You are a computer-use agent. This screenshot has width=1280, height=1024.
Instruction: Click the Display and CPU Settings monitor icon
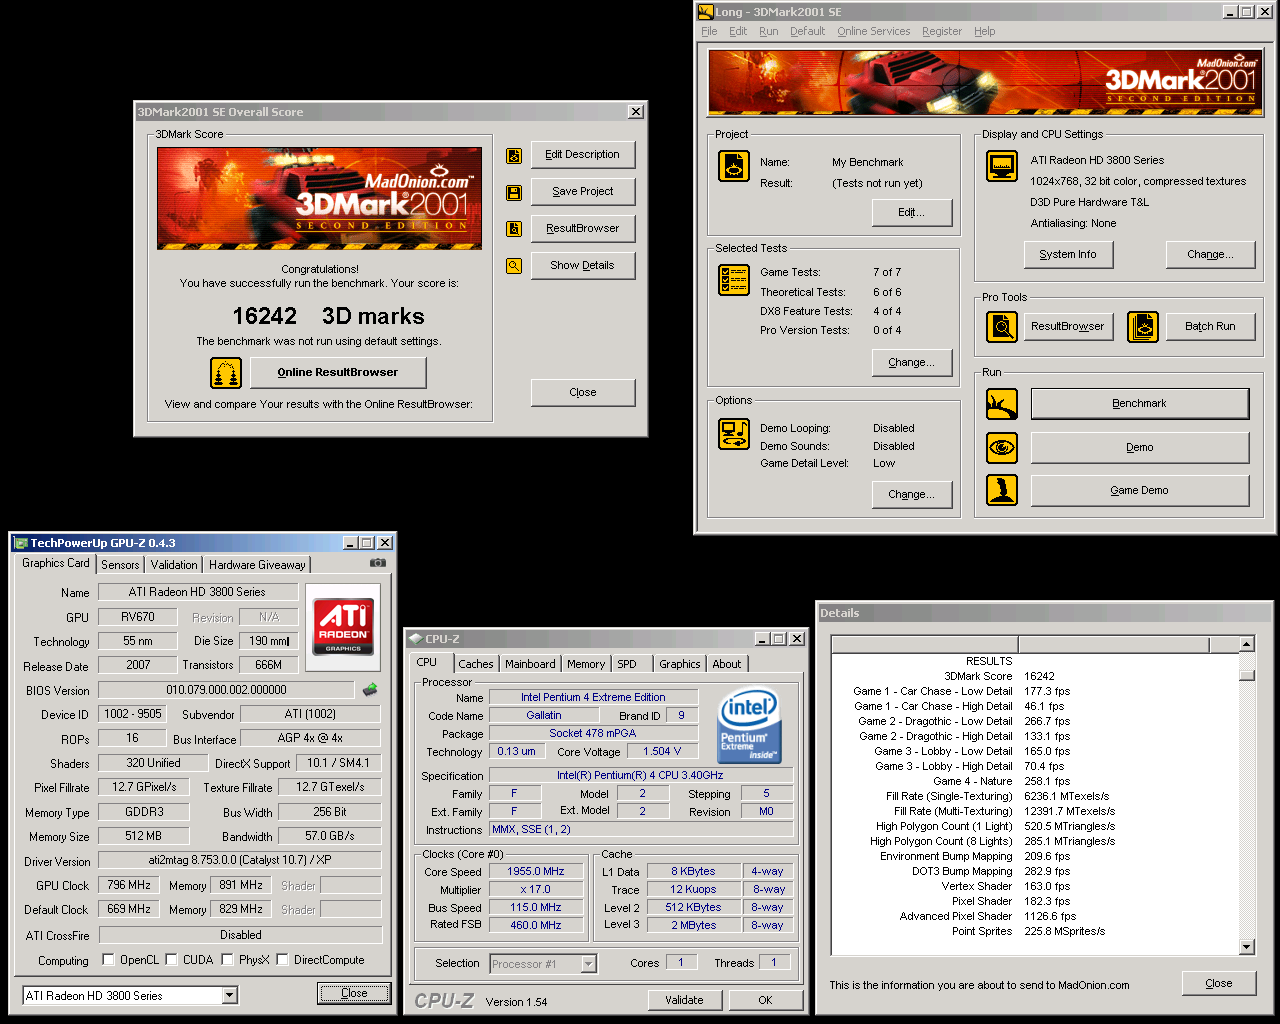[x=1002, y=166]
